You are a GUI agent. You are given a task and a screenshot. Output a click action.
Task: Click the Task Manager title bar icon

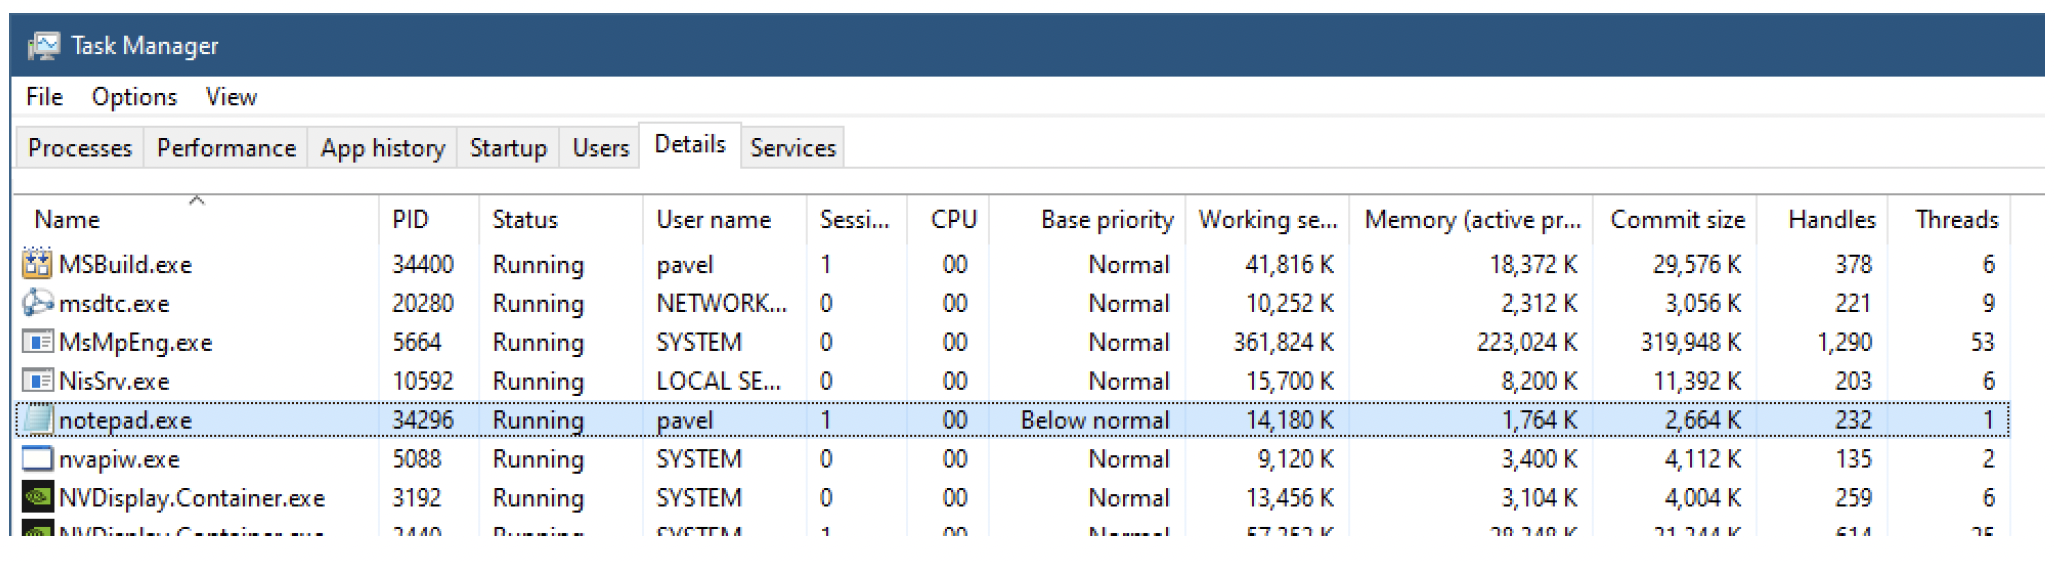point(43,46)
